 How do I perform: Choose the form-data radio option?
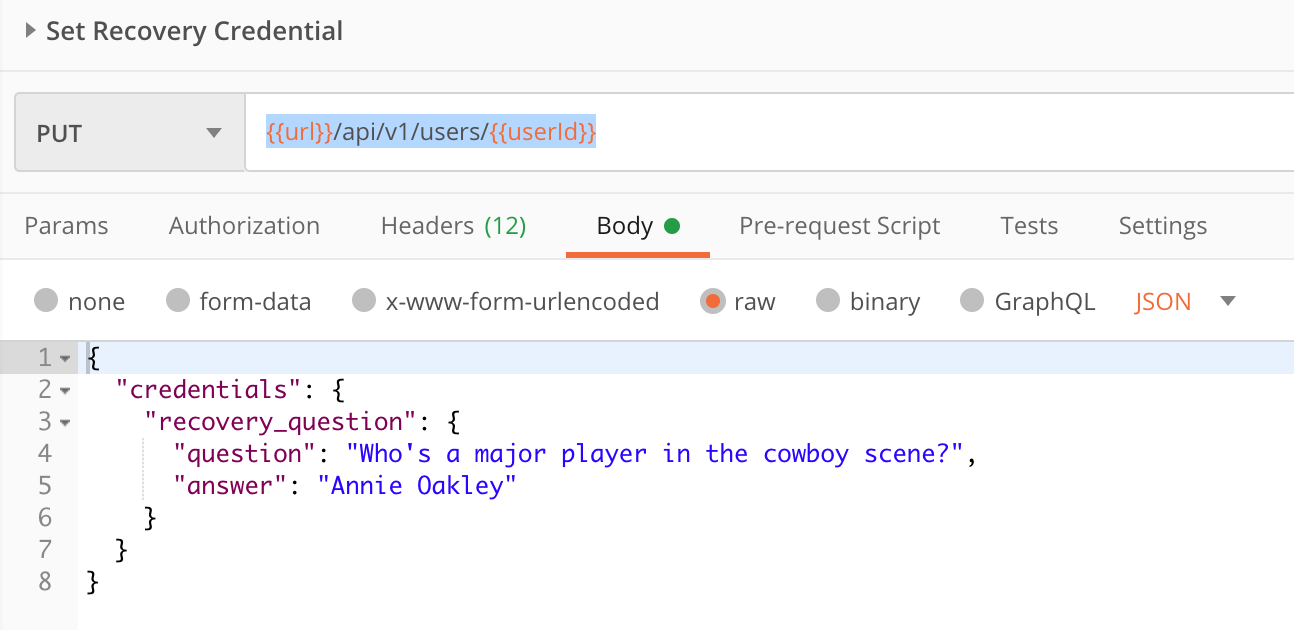[x=178, y=301]
